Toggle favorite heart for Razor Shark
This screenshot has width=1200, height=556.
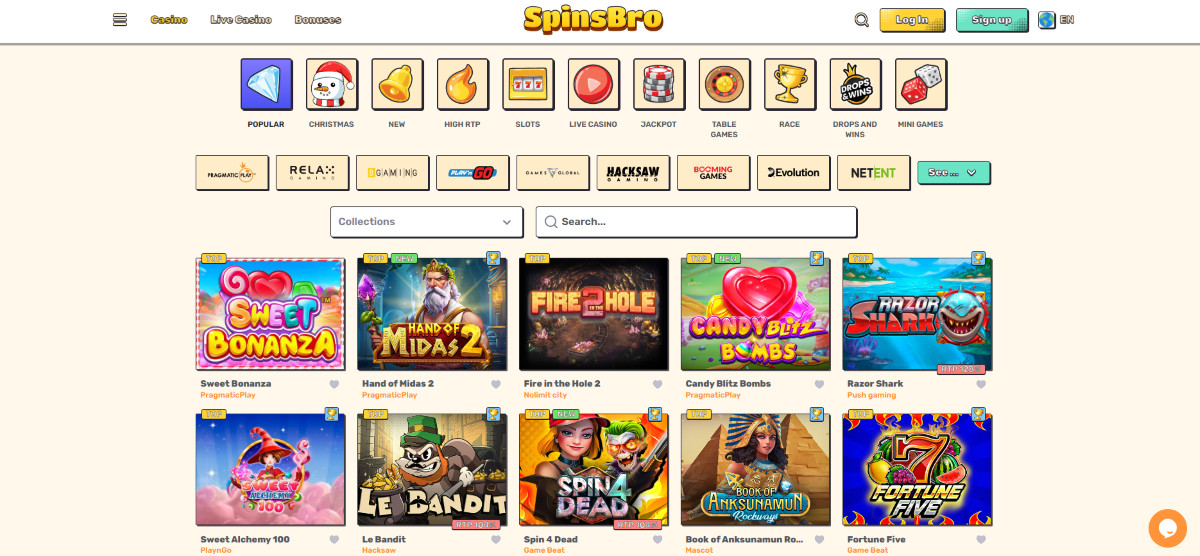[981, 385]
